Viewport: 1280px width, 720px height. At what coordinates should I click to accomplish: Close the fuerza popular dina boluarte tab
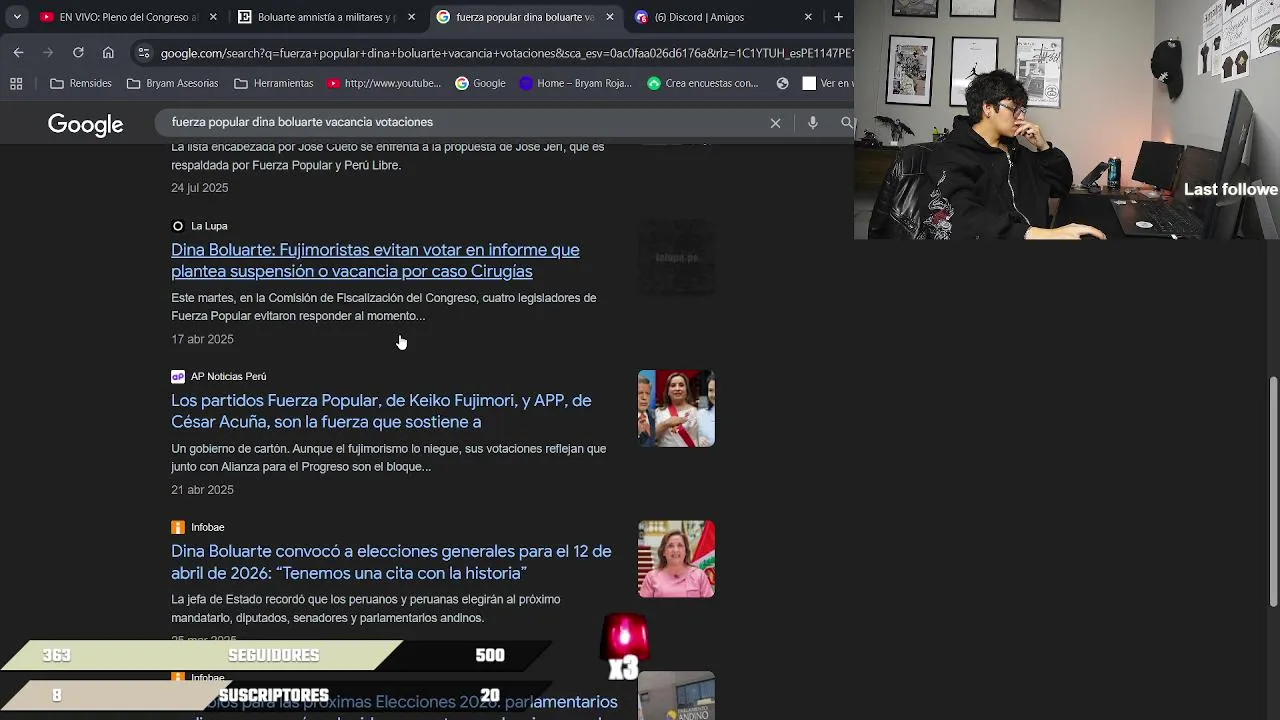pyautogui.click(x=610, y=17)
